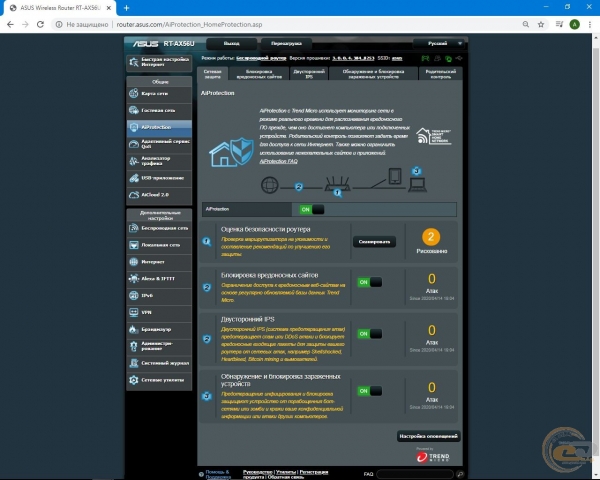This screenshot has height=480, width=600.
Task: Click the Scan (Сканировать) button
Action: point(374,242)
